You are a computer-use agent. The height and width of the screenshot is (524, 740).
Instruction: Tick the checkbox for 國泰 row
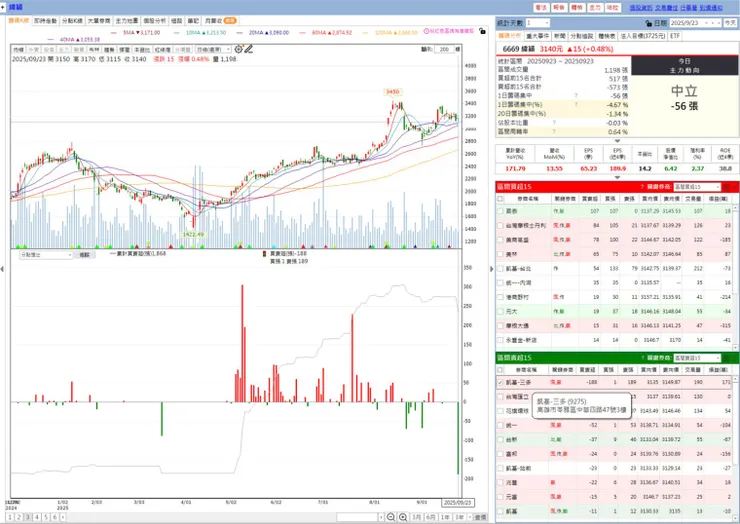tap(500, 211)
